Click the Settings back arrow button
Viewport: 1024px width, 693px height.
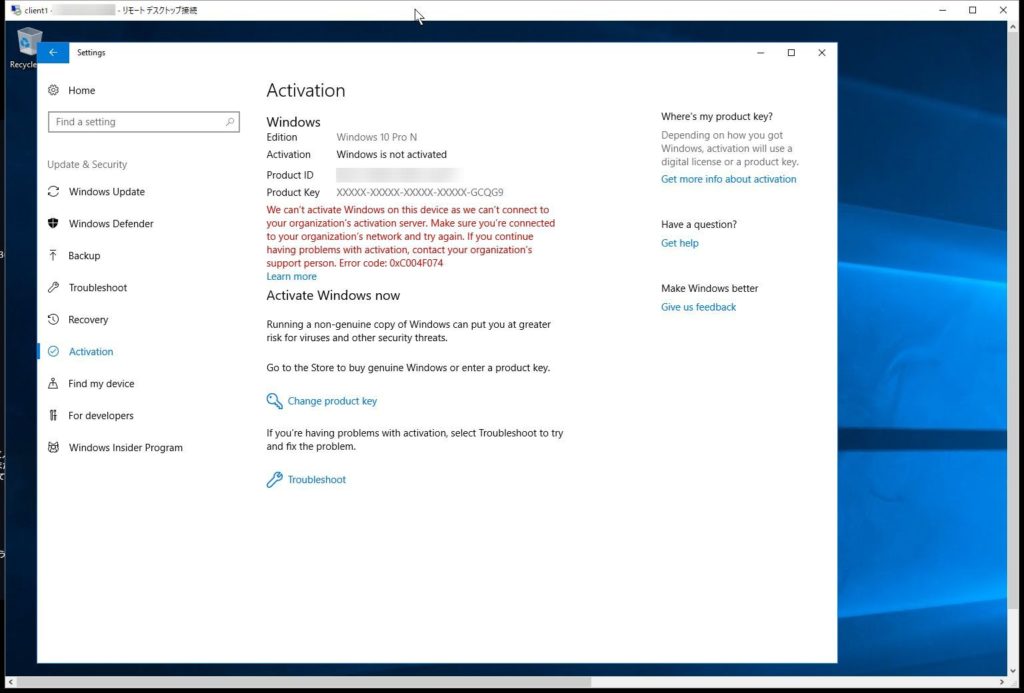(x=53, y=53)
